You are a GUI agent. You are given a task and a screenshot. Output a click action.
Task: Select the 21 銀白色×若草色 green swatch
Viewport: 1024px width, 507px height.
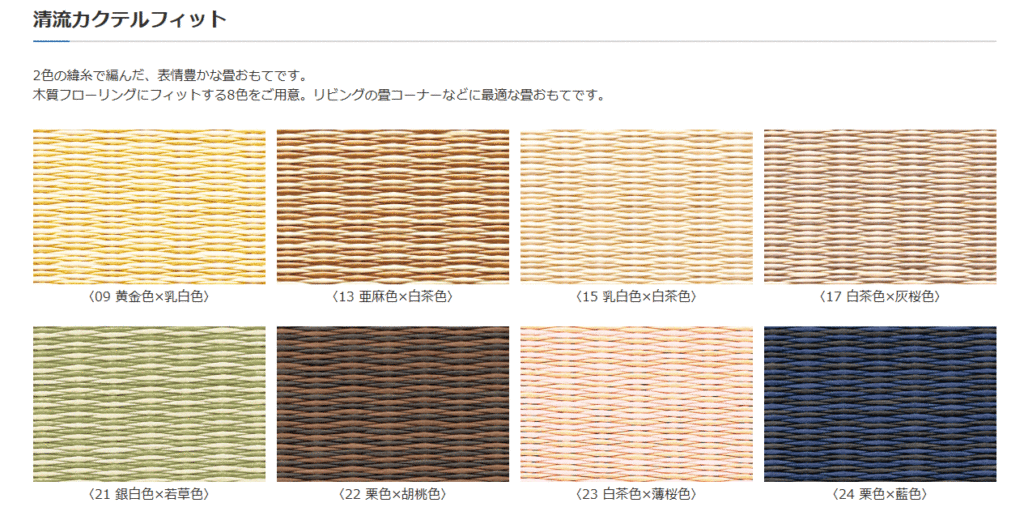point(150,404)
